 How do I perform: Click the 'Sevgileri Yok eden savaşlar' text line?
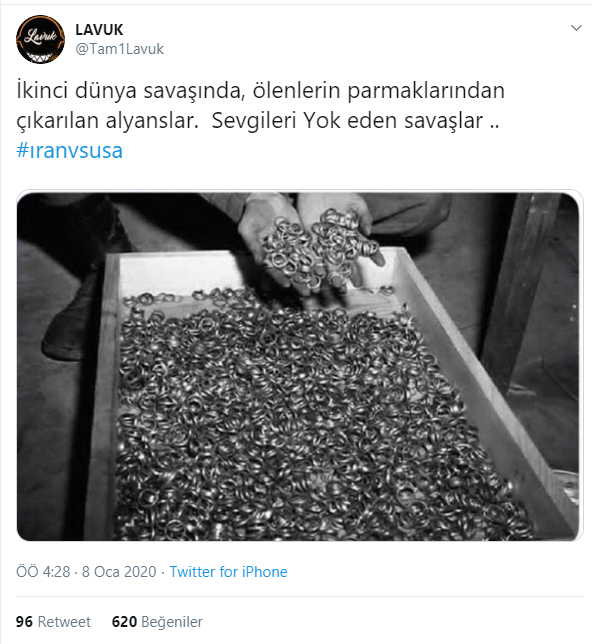tap(347, 121)
